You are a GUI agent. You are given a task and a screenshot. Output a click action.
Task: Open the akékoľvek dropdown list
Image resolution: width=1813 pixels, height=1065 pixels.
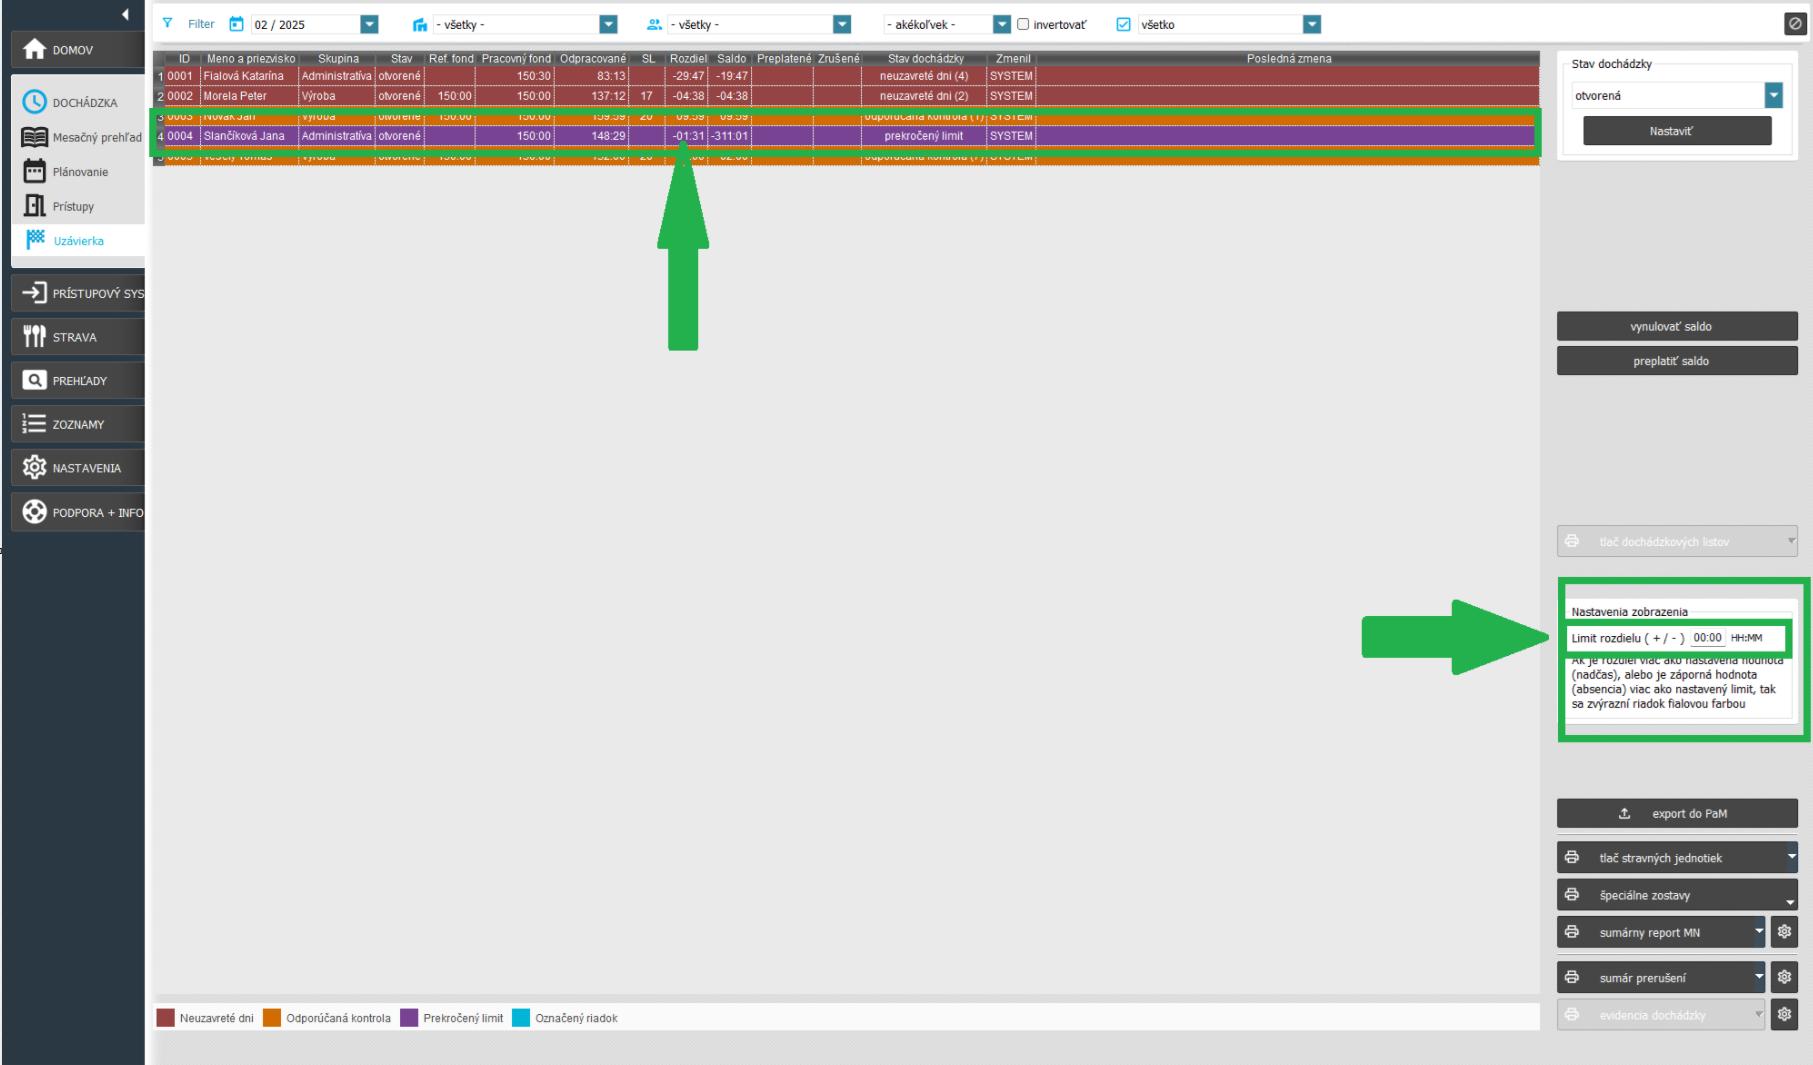[x=1001, y=24]
